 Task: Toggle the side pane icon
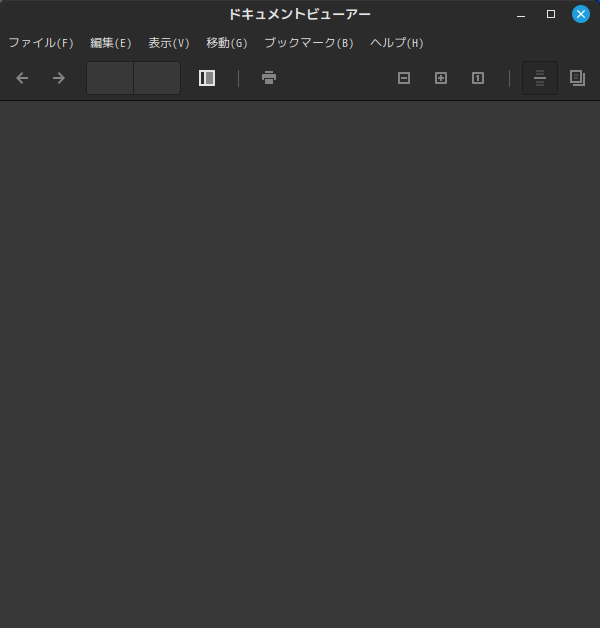point(207,78)
